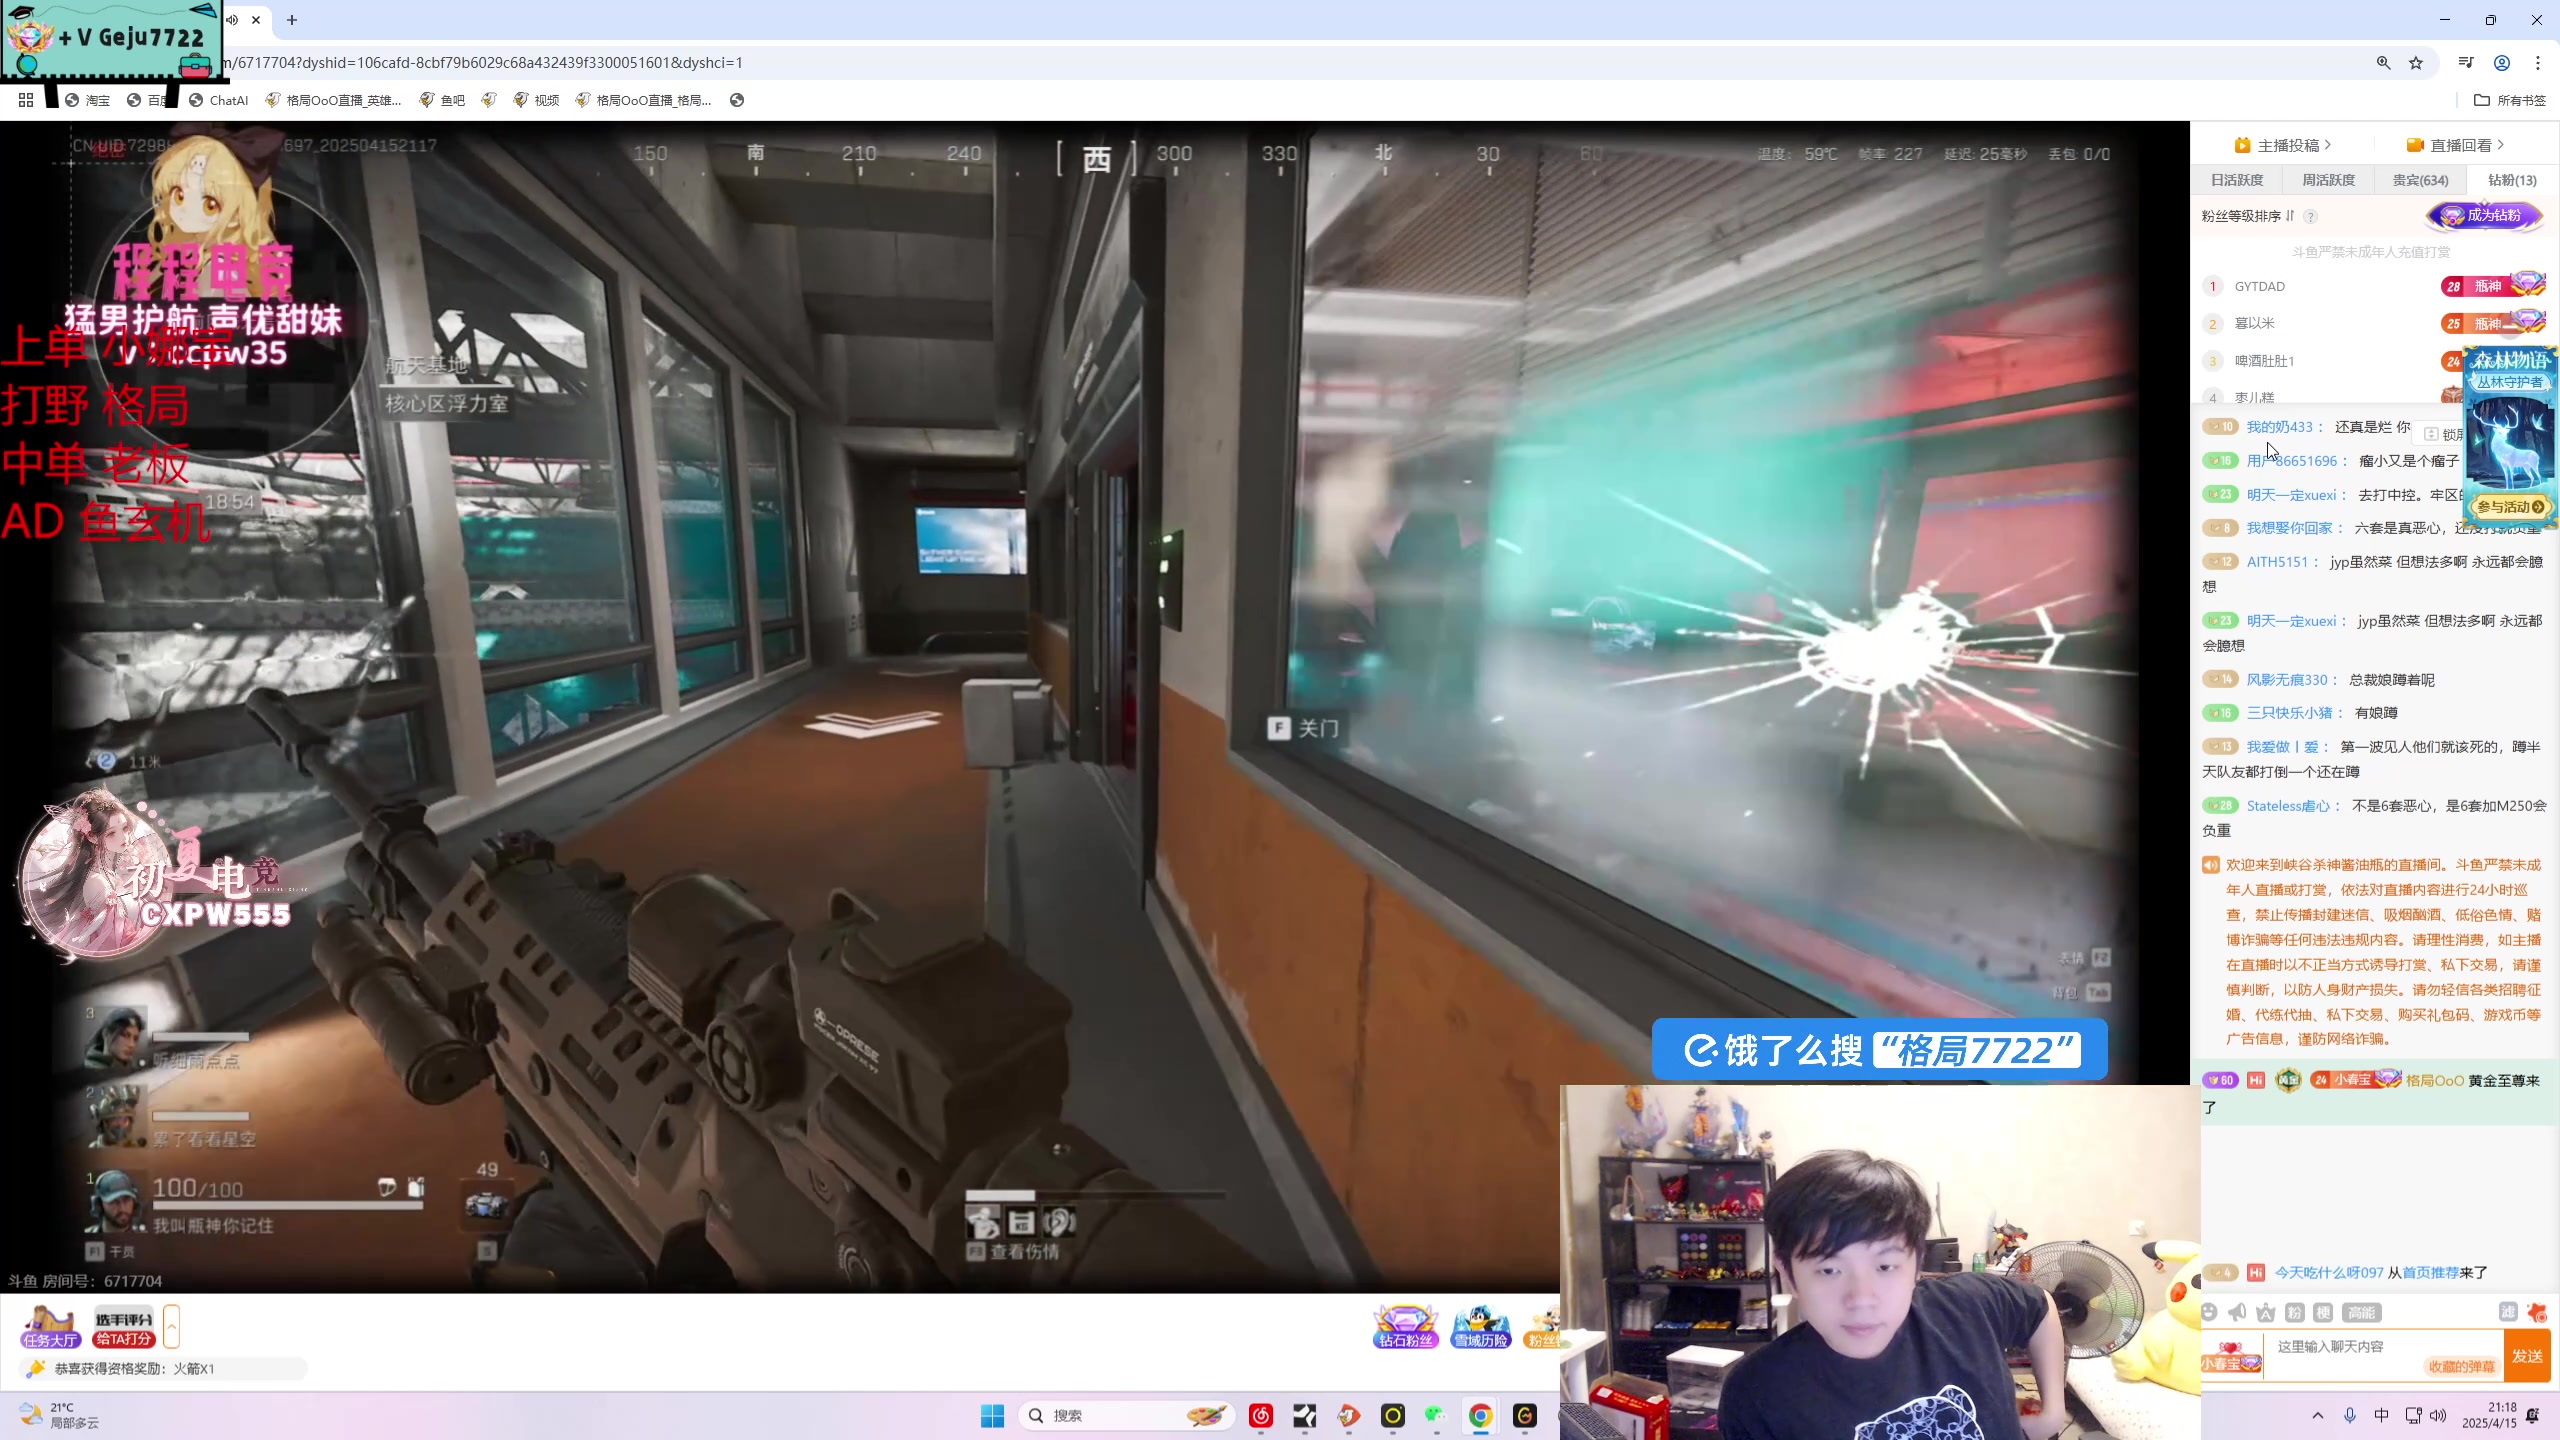Send the chat message with 发送
Image resolution: width=2560 pixels, height=1440 pixels.
(2527, 1356)
